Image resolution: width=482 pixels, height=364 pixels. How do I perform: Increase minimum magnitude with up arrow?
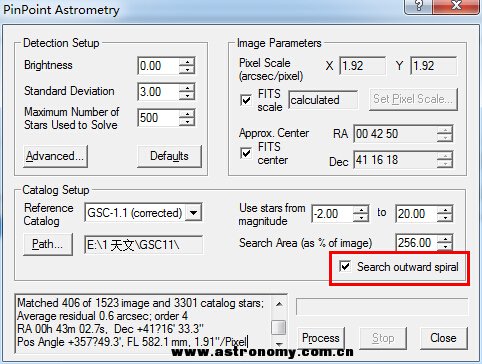tap(361, 209)
